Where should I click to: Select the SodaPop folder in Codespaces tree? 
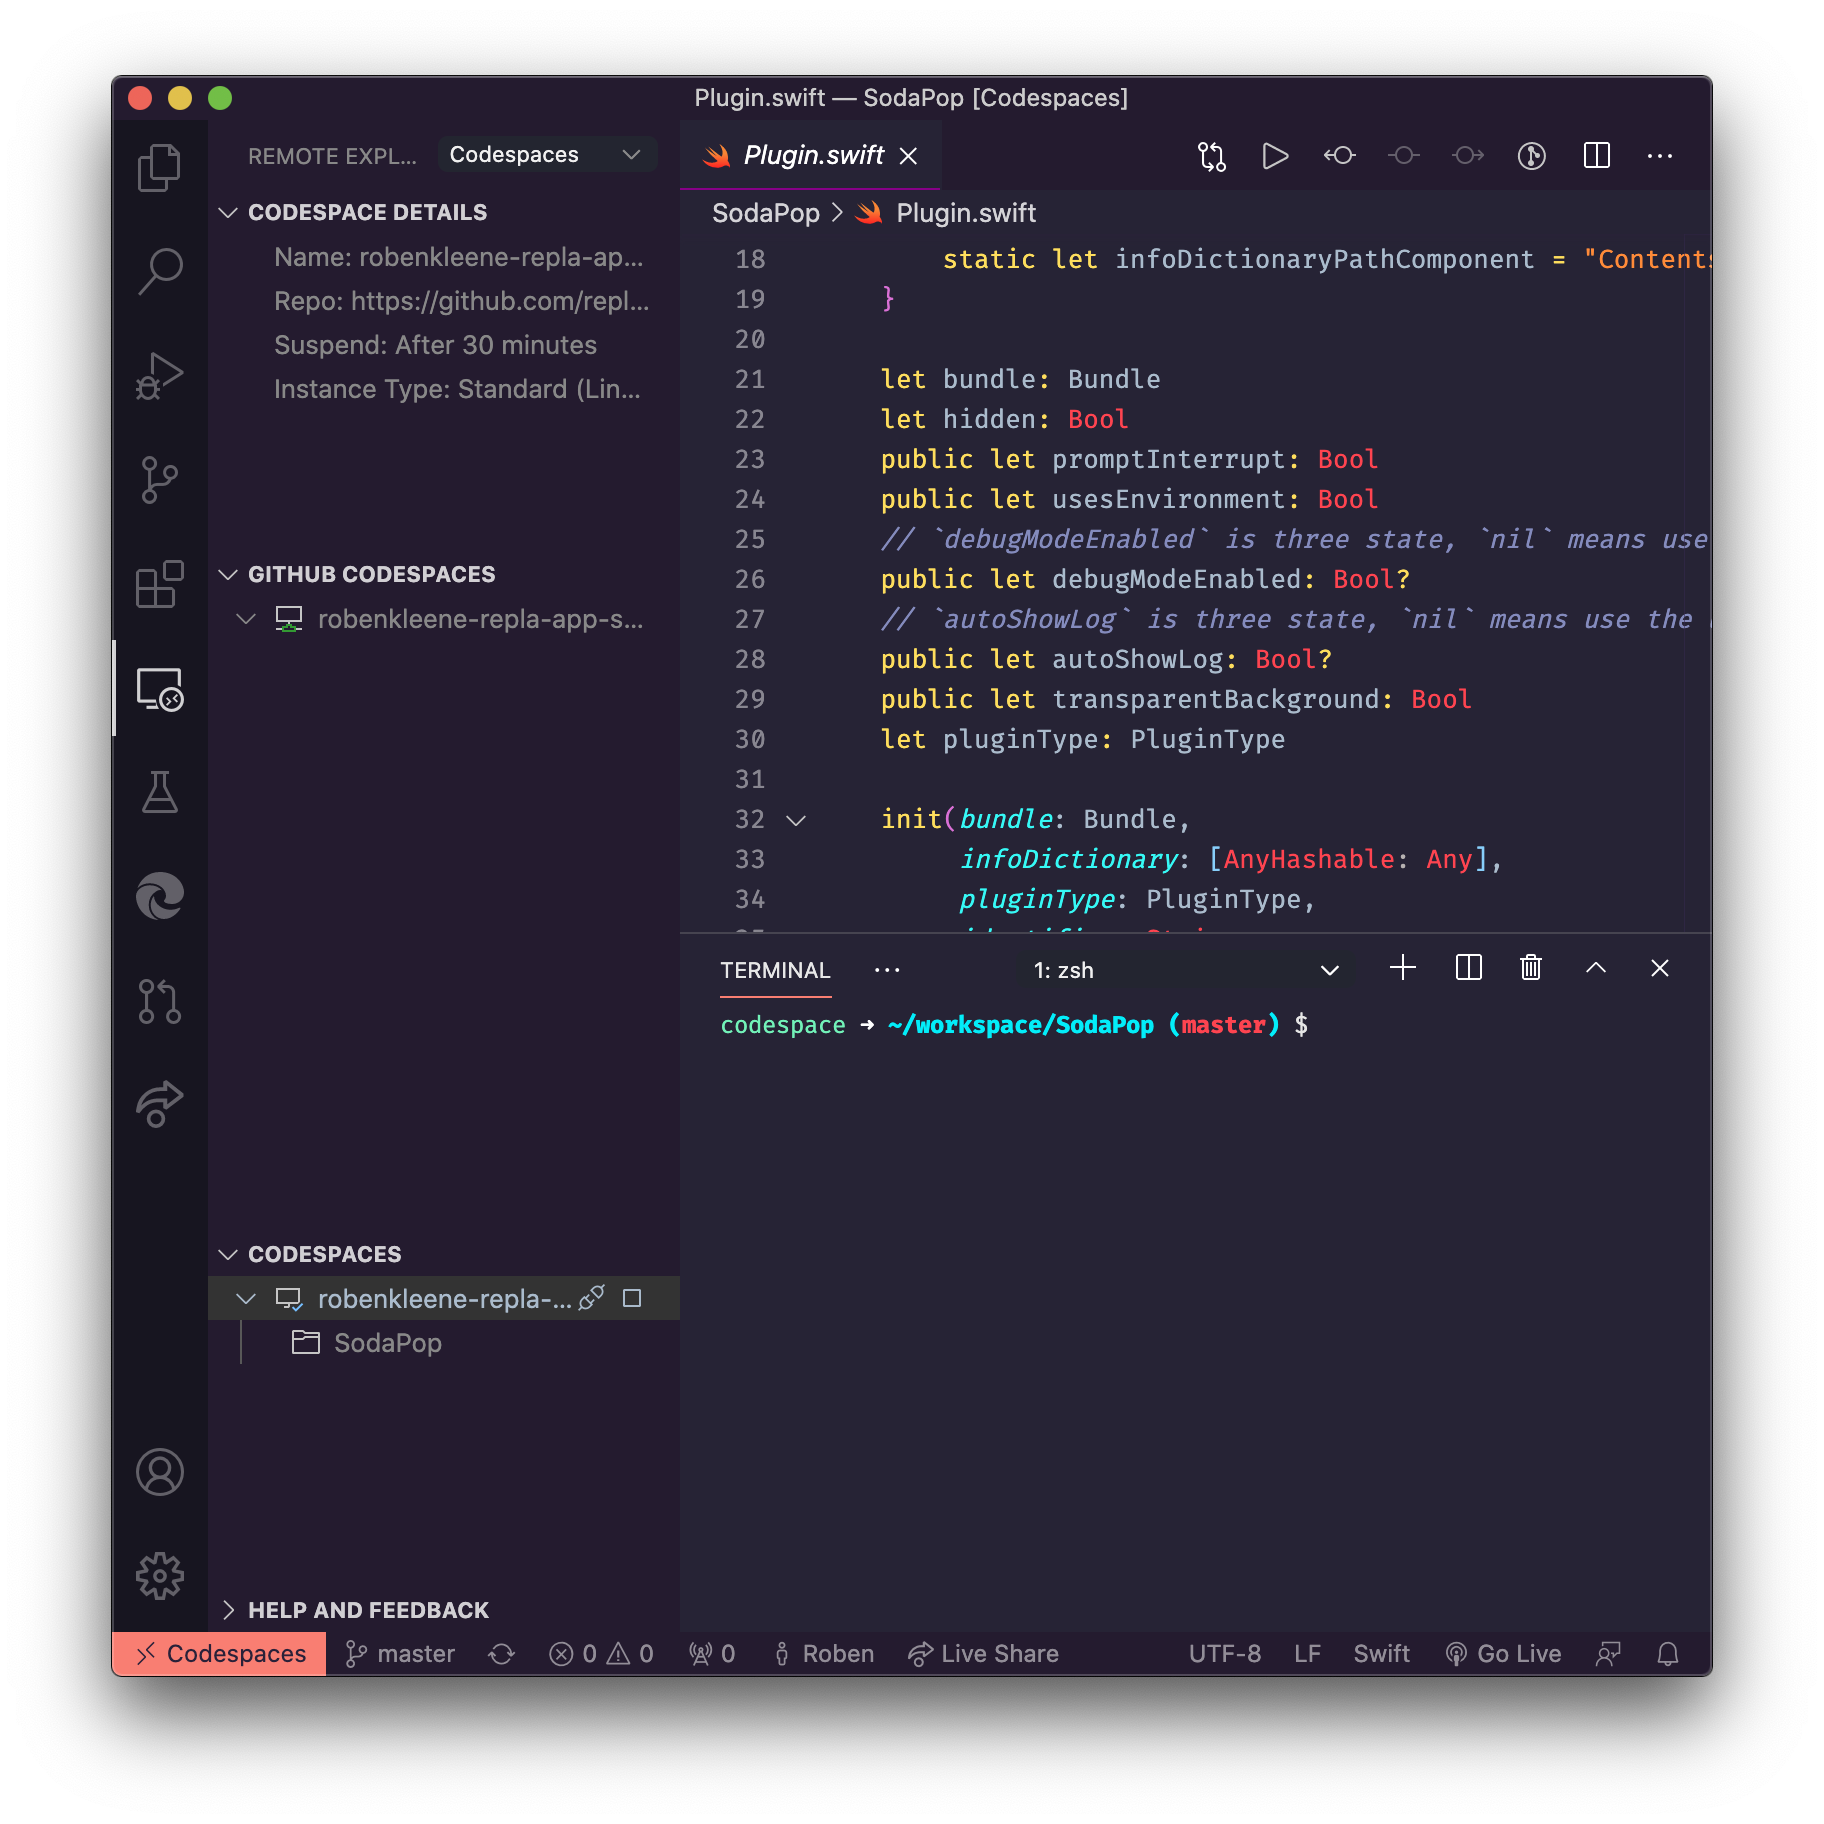(389, 1343)
